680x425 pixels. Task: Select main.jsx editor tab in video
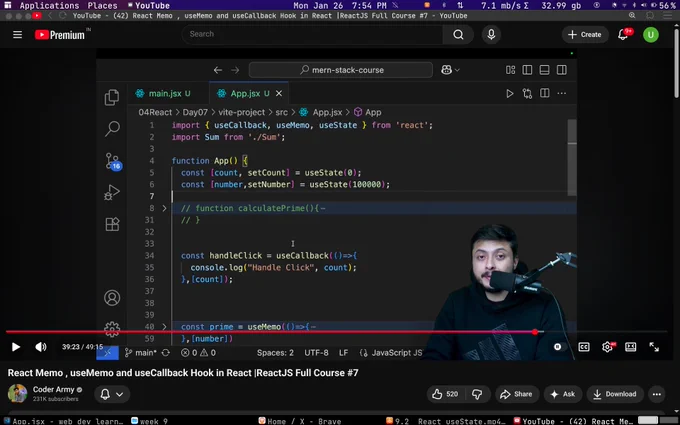pyautogui.click(x=163, y=93)
